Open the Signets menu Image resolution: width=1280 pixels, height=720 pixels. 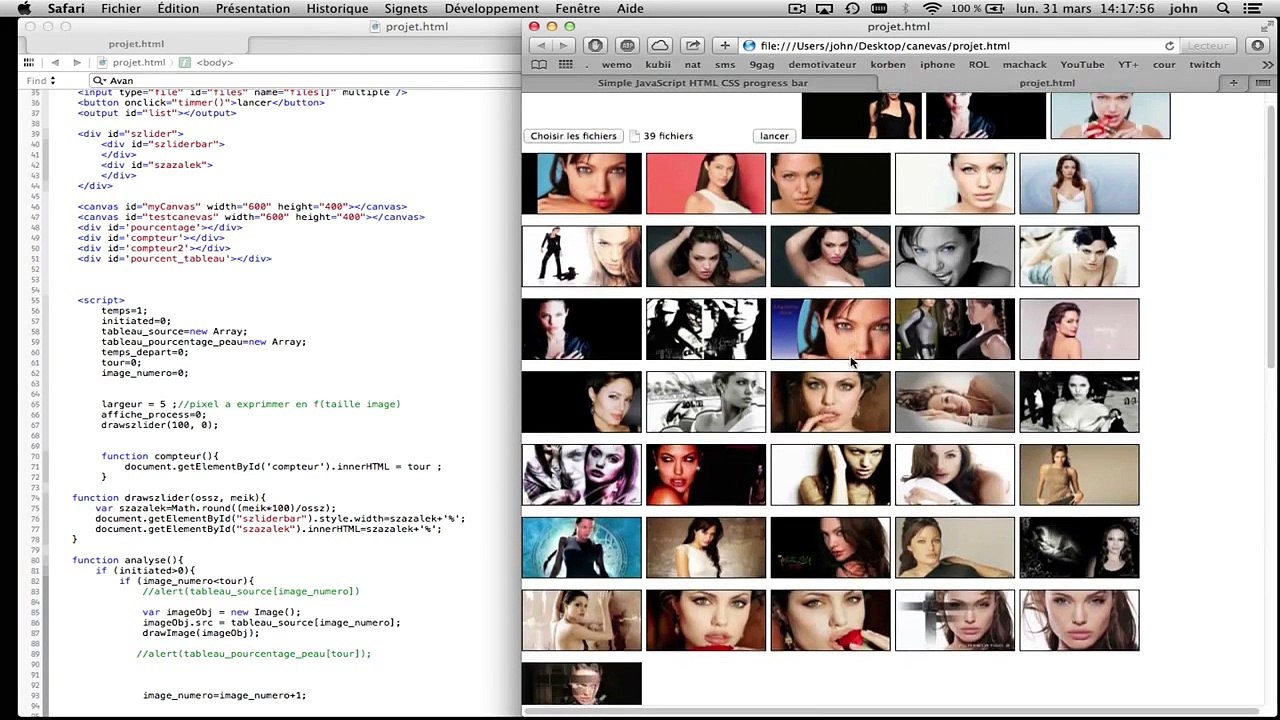coord(406,8)
